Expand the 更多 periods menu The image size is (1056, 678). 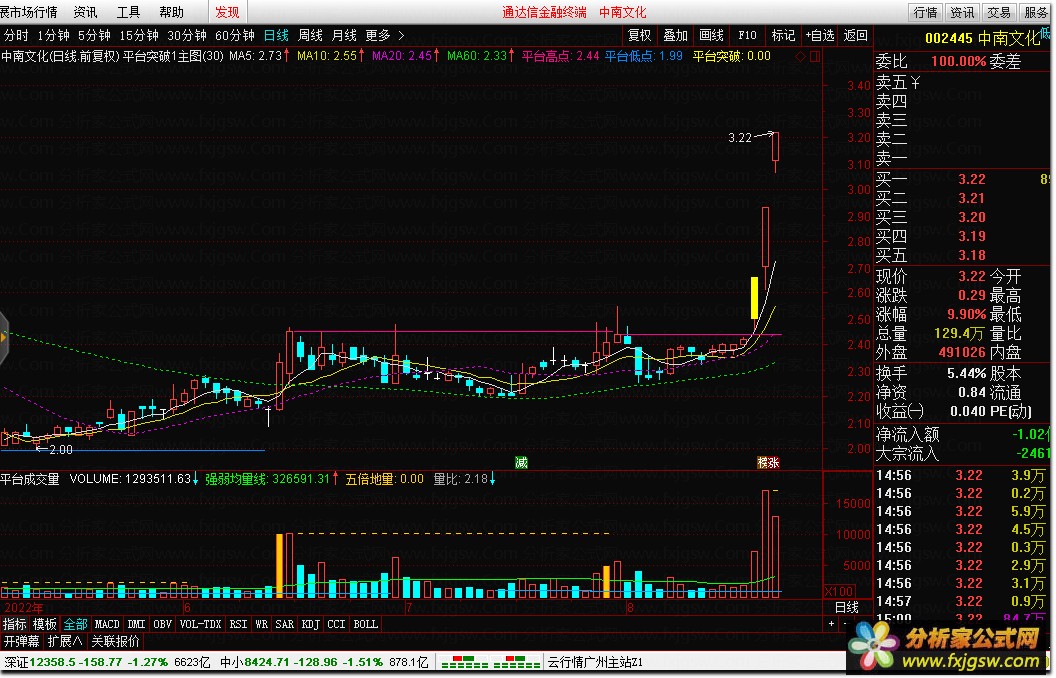pyautogui.click(x=385, y=36)
